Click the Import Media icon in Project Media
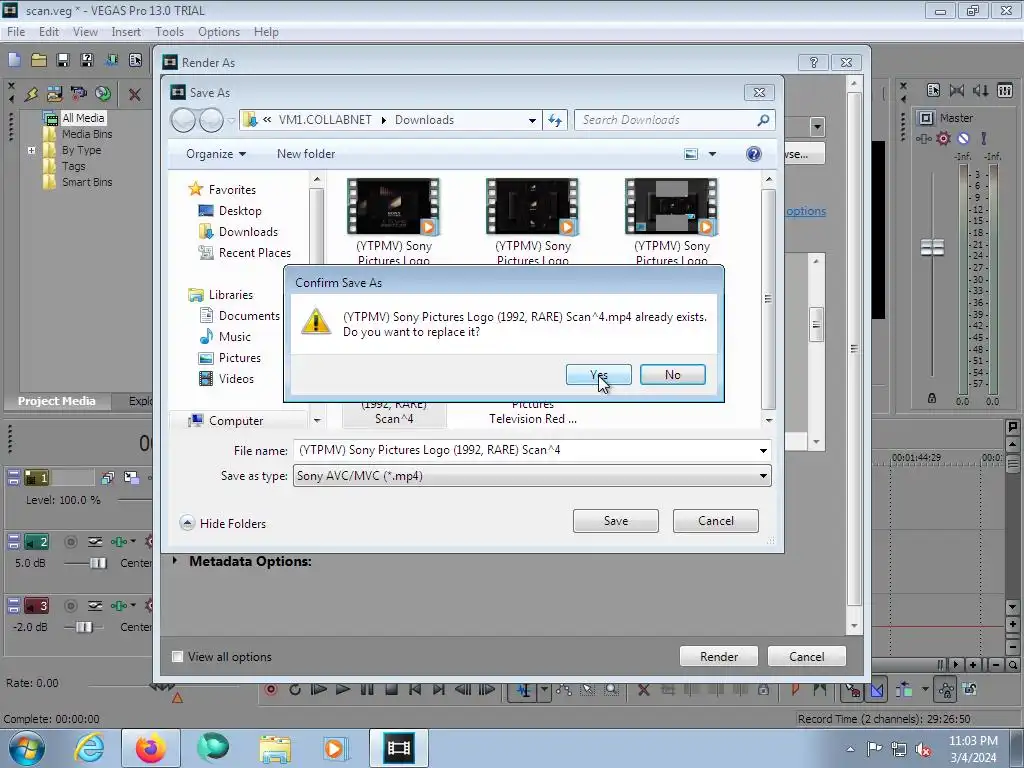Screen dimensions: 1024x768 pos(54,94)
